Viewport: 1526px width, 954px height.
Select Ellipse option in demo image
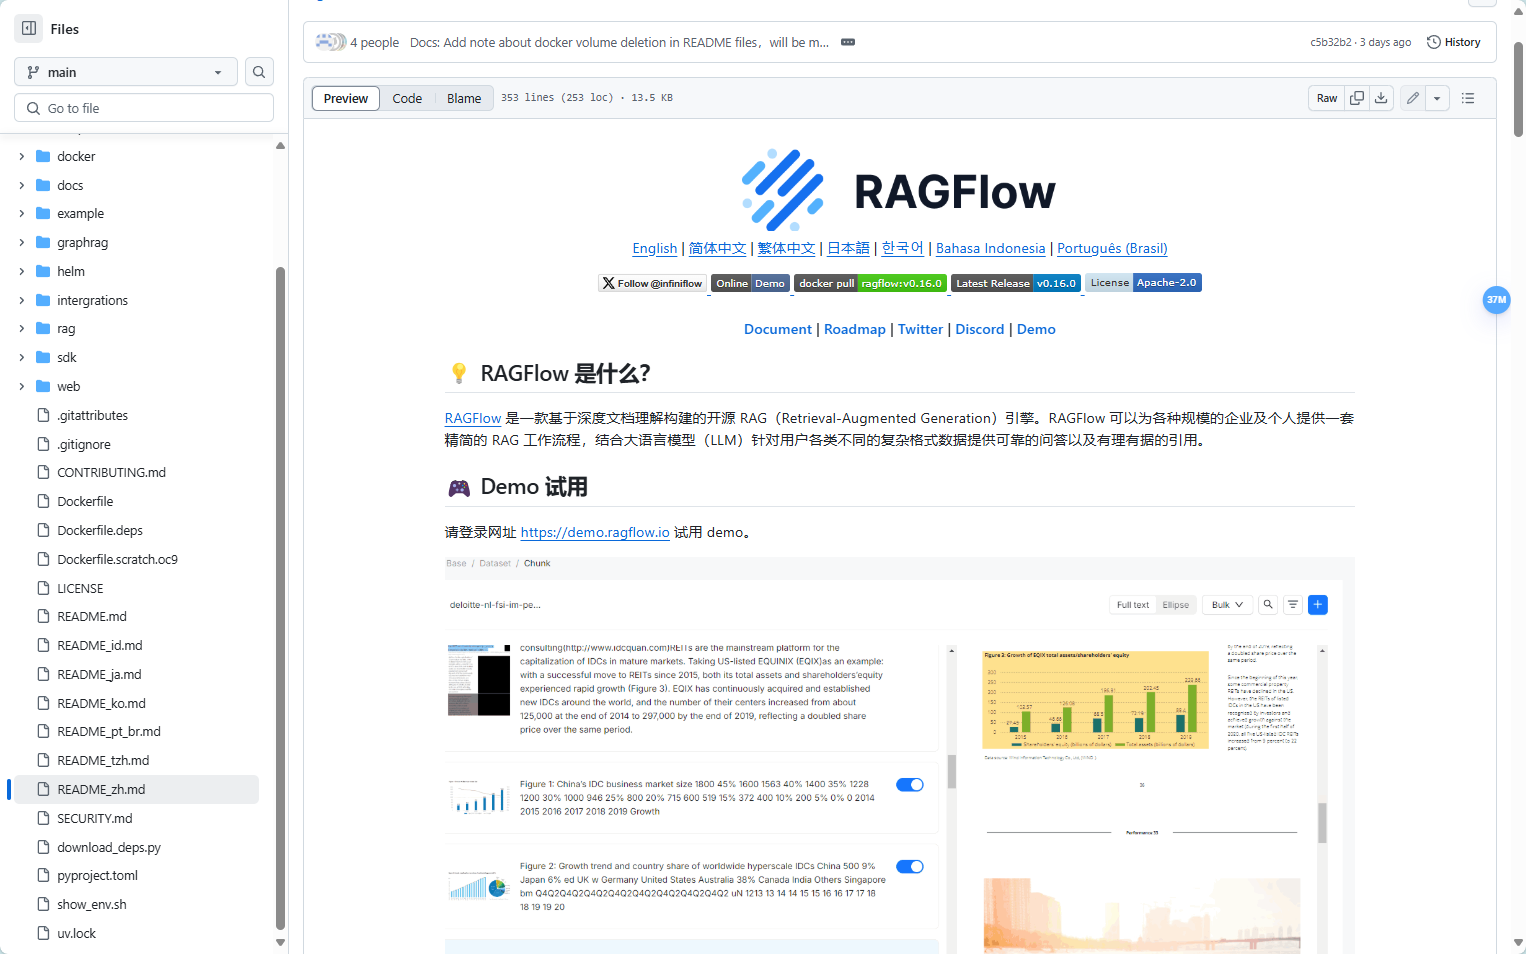coord(1176,604)
